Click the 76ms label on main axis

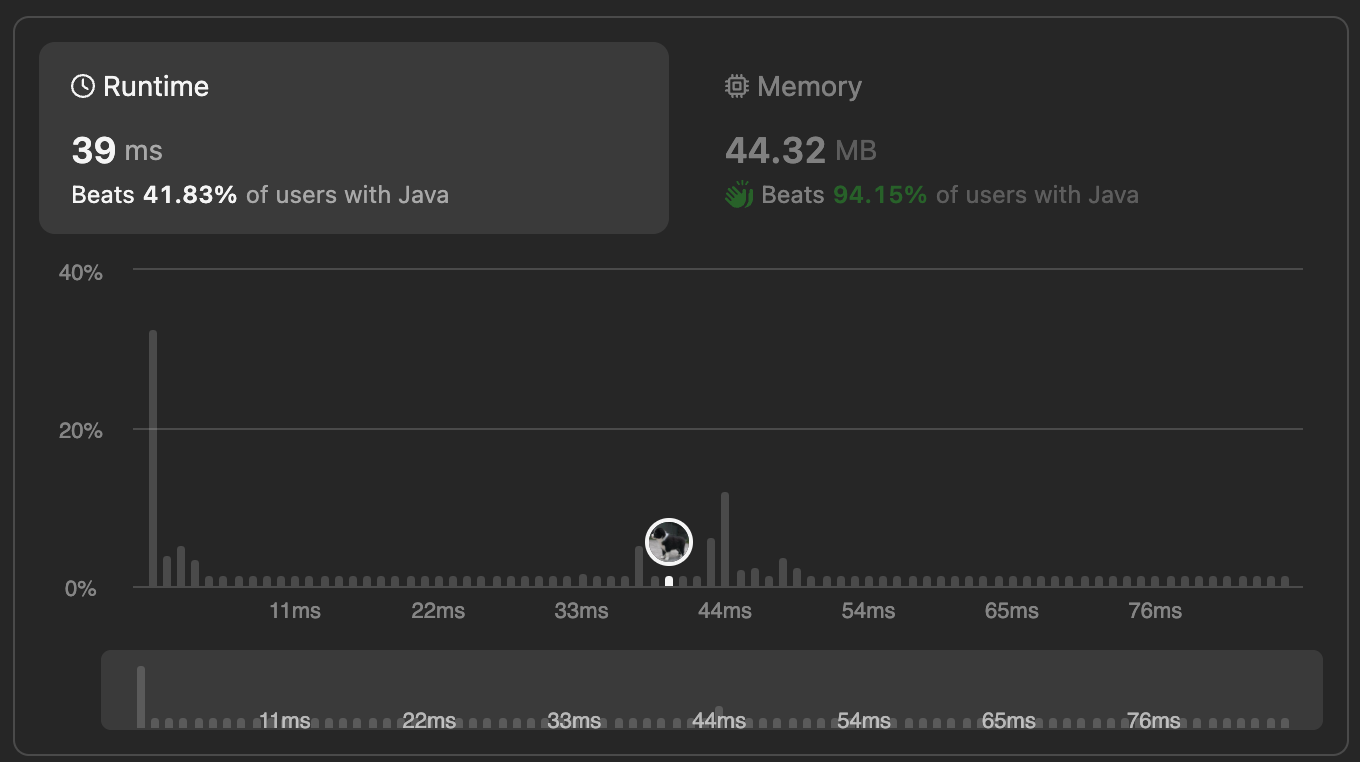click(x=1155, y=610)
